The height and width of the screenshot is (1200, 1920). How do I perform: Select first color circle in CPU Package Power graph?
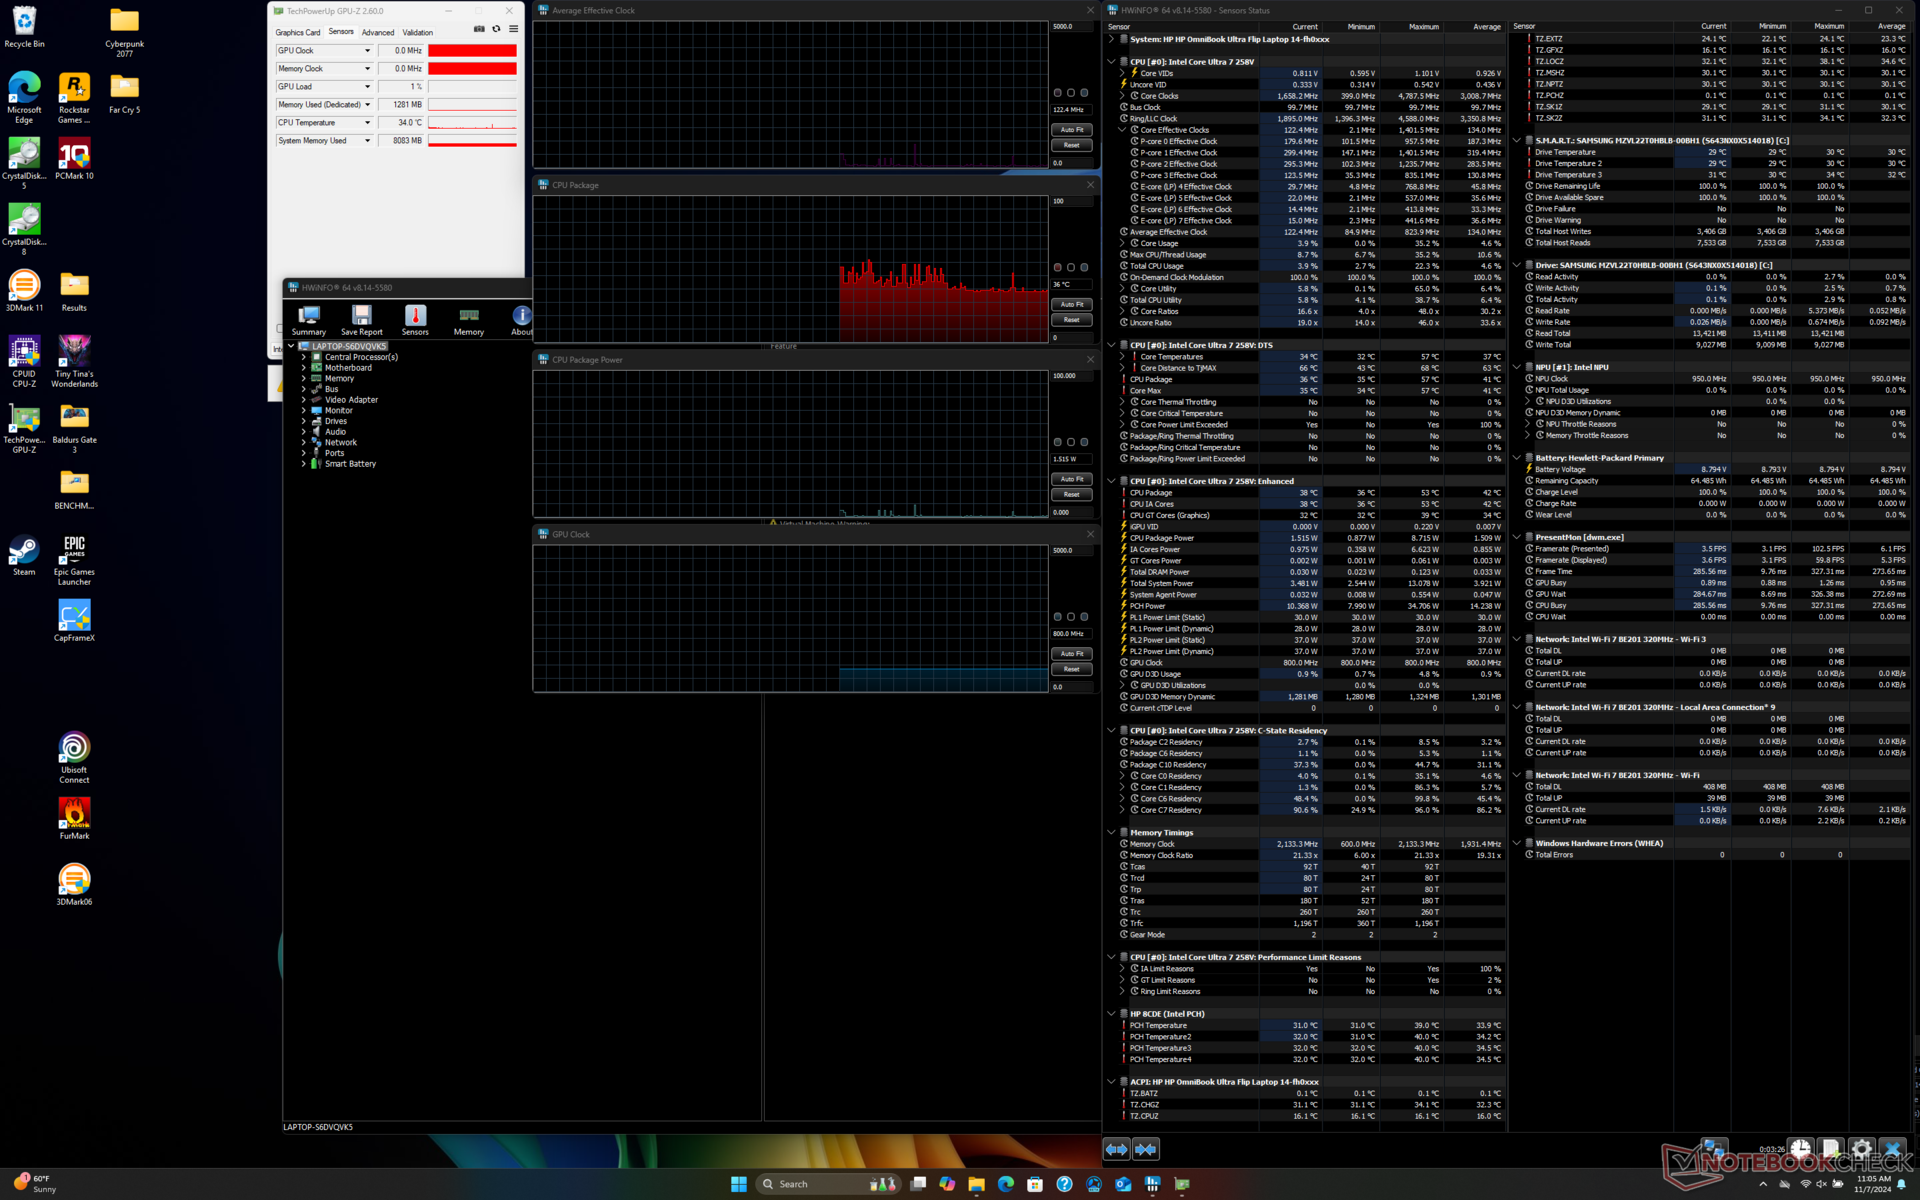point(1058,442)
